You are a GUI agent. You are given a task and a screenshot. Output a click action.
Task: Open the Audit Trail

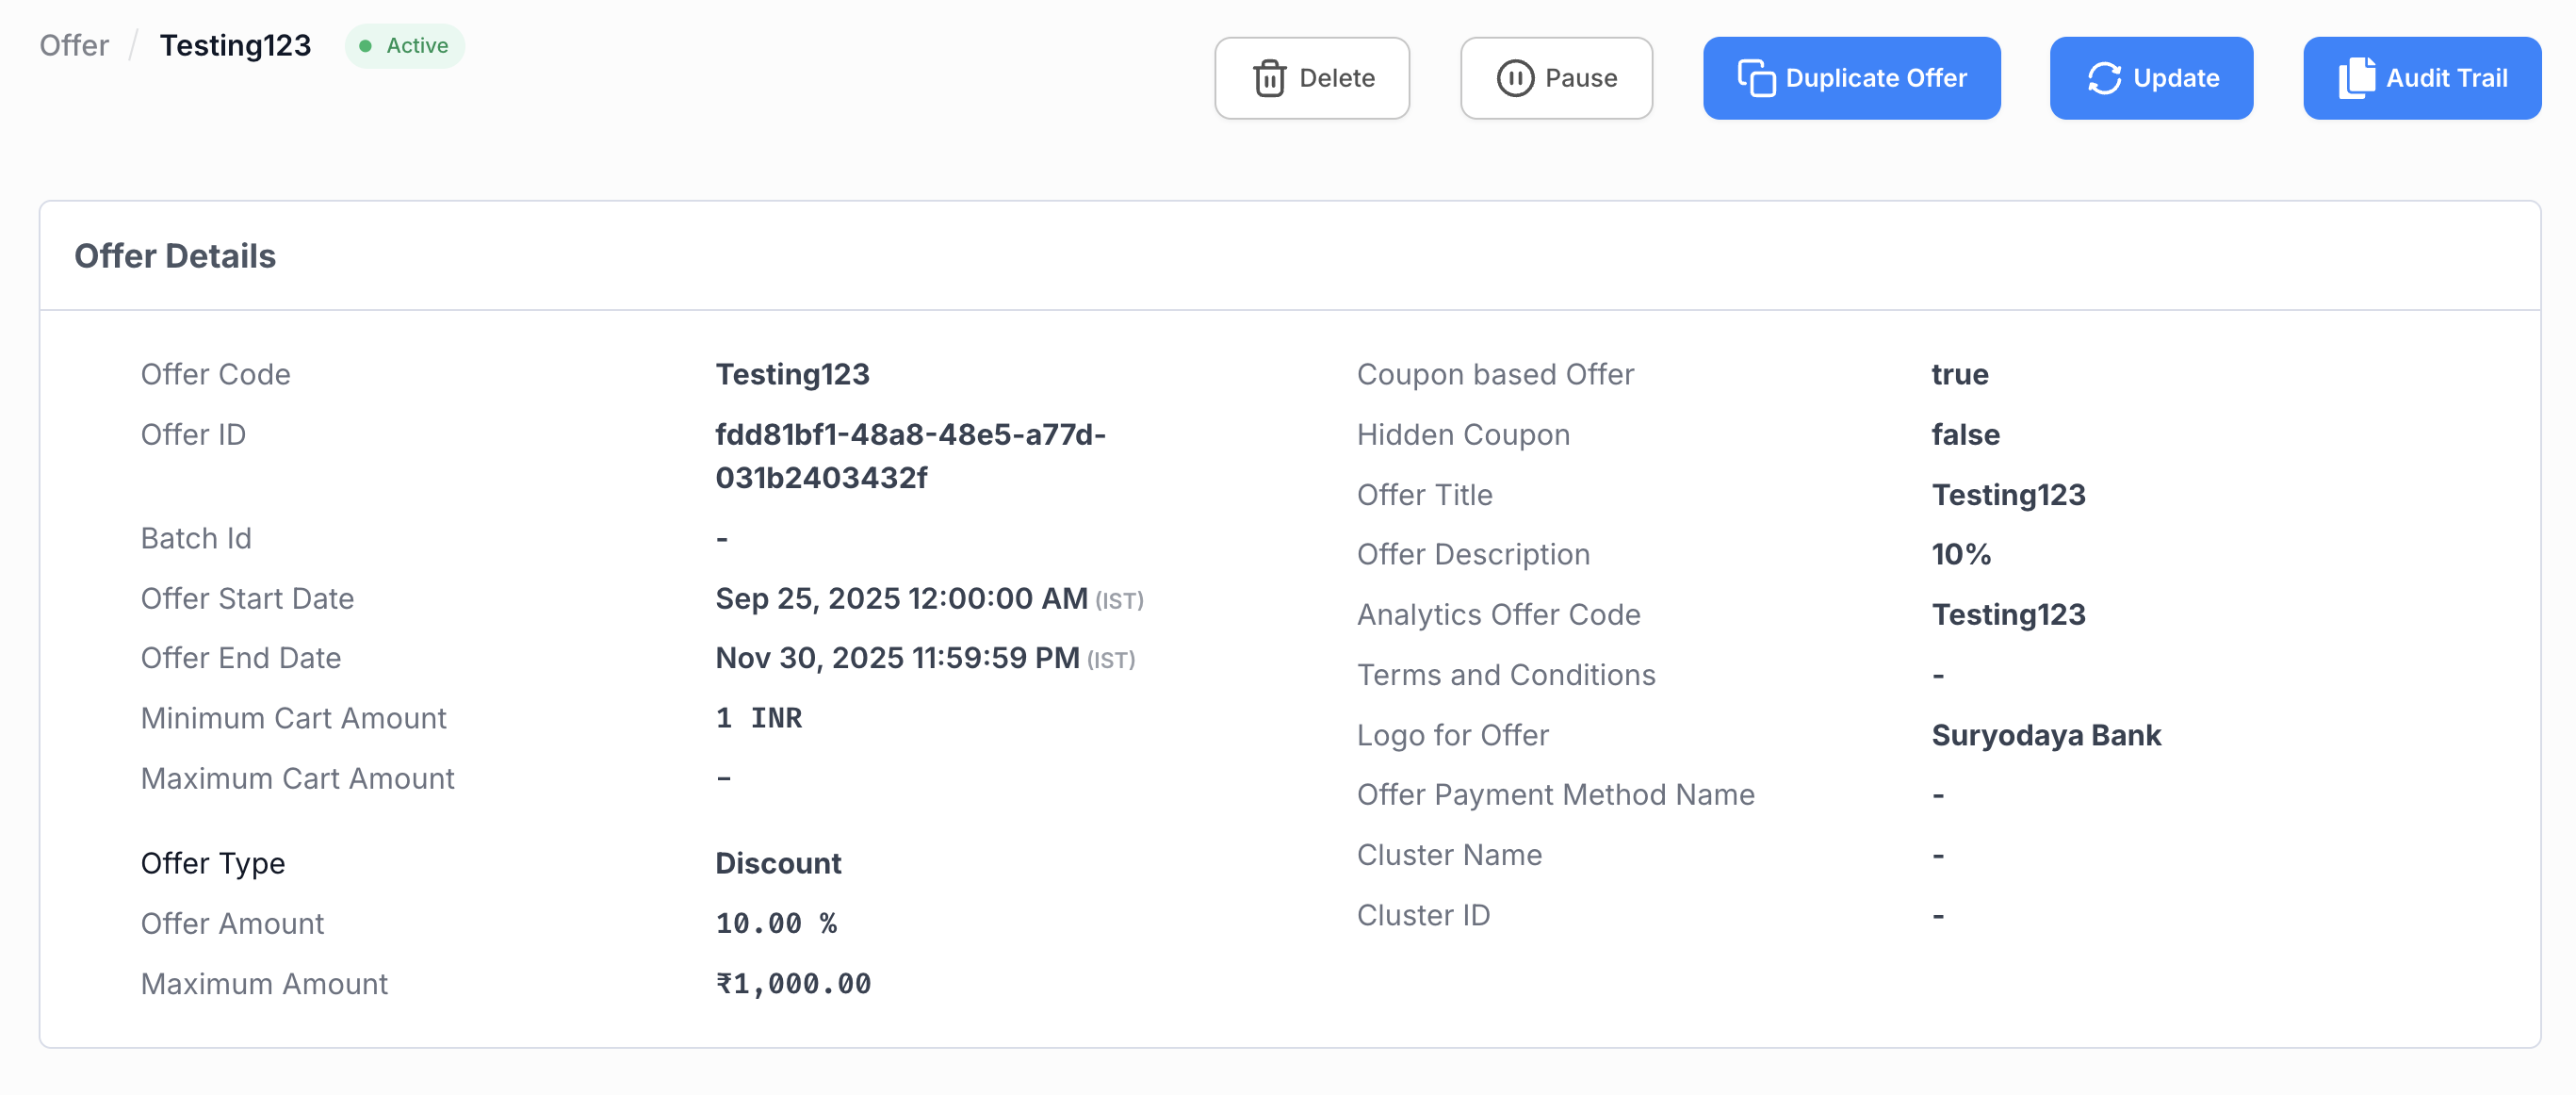click(2421, 78)
